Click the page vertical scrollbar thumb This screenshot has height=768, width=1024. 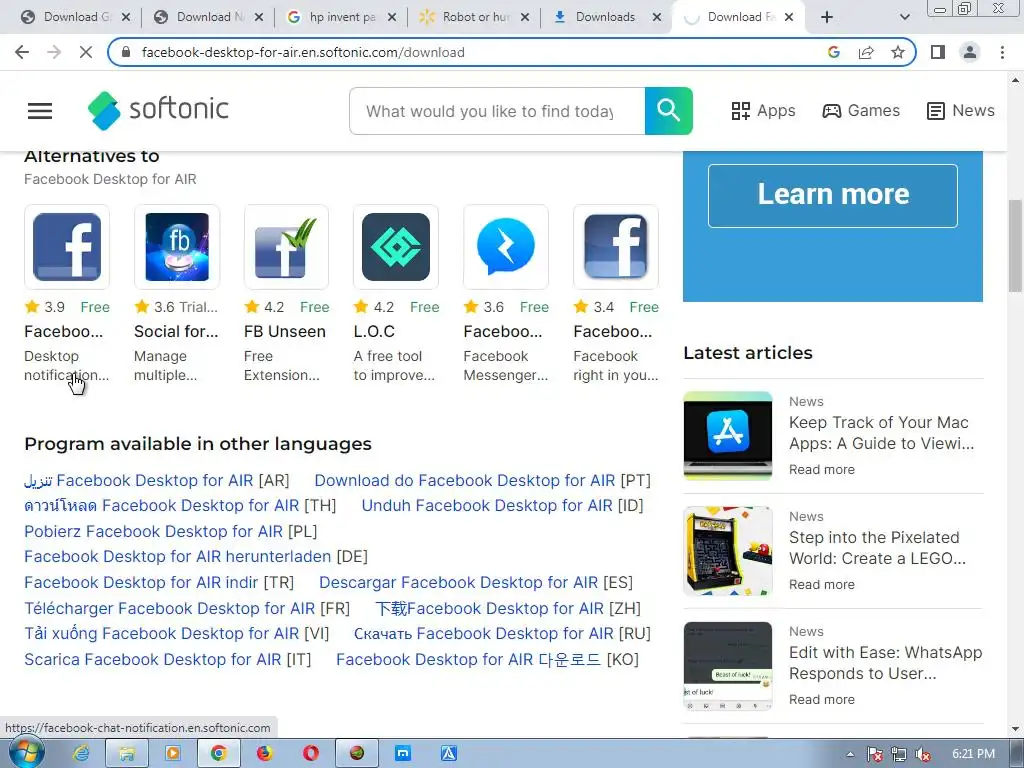(1015, 246)
